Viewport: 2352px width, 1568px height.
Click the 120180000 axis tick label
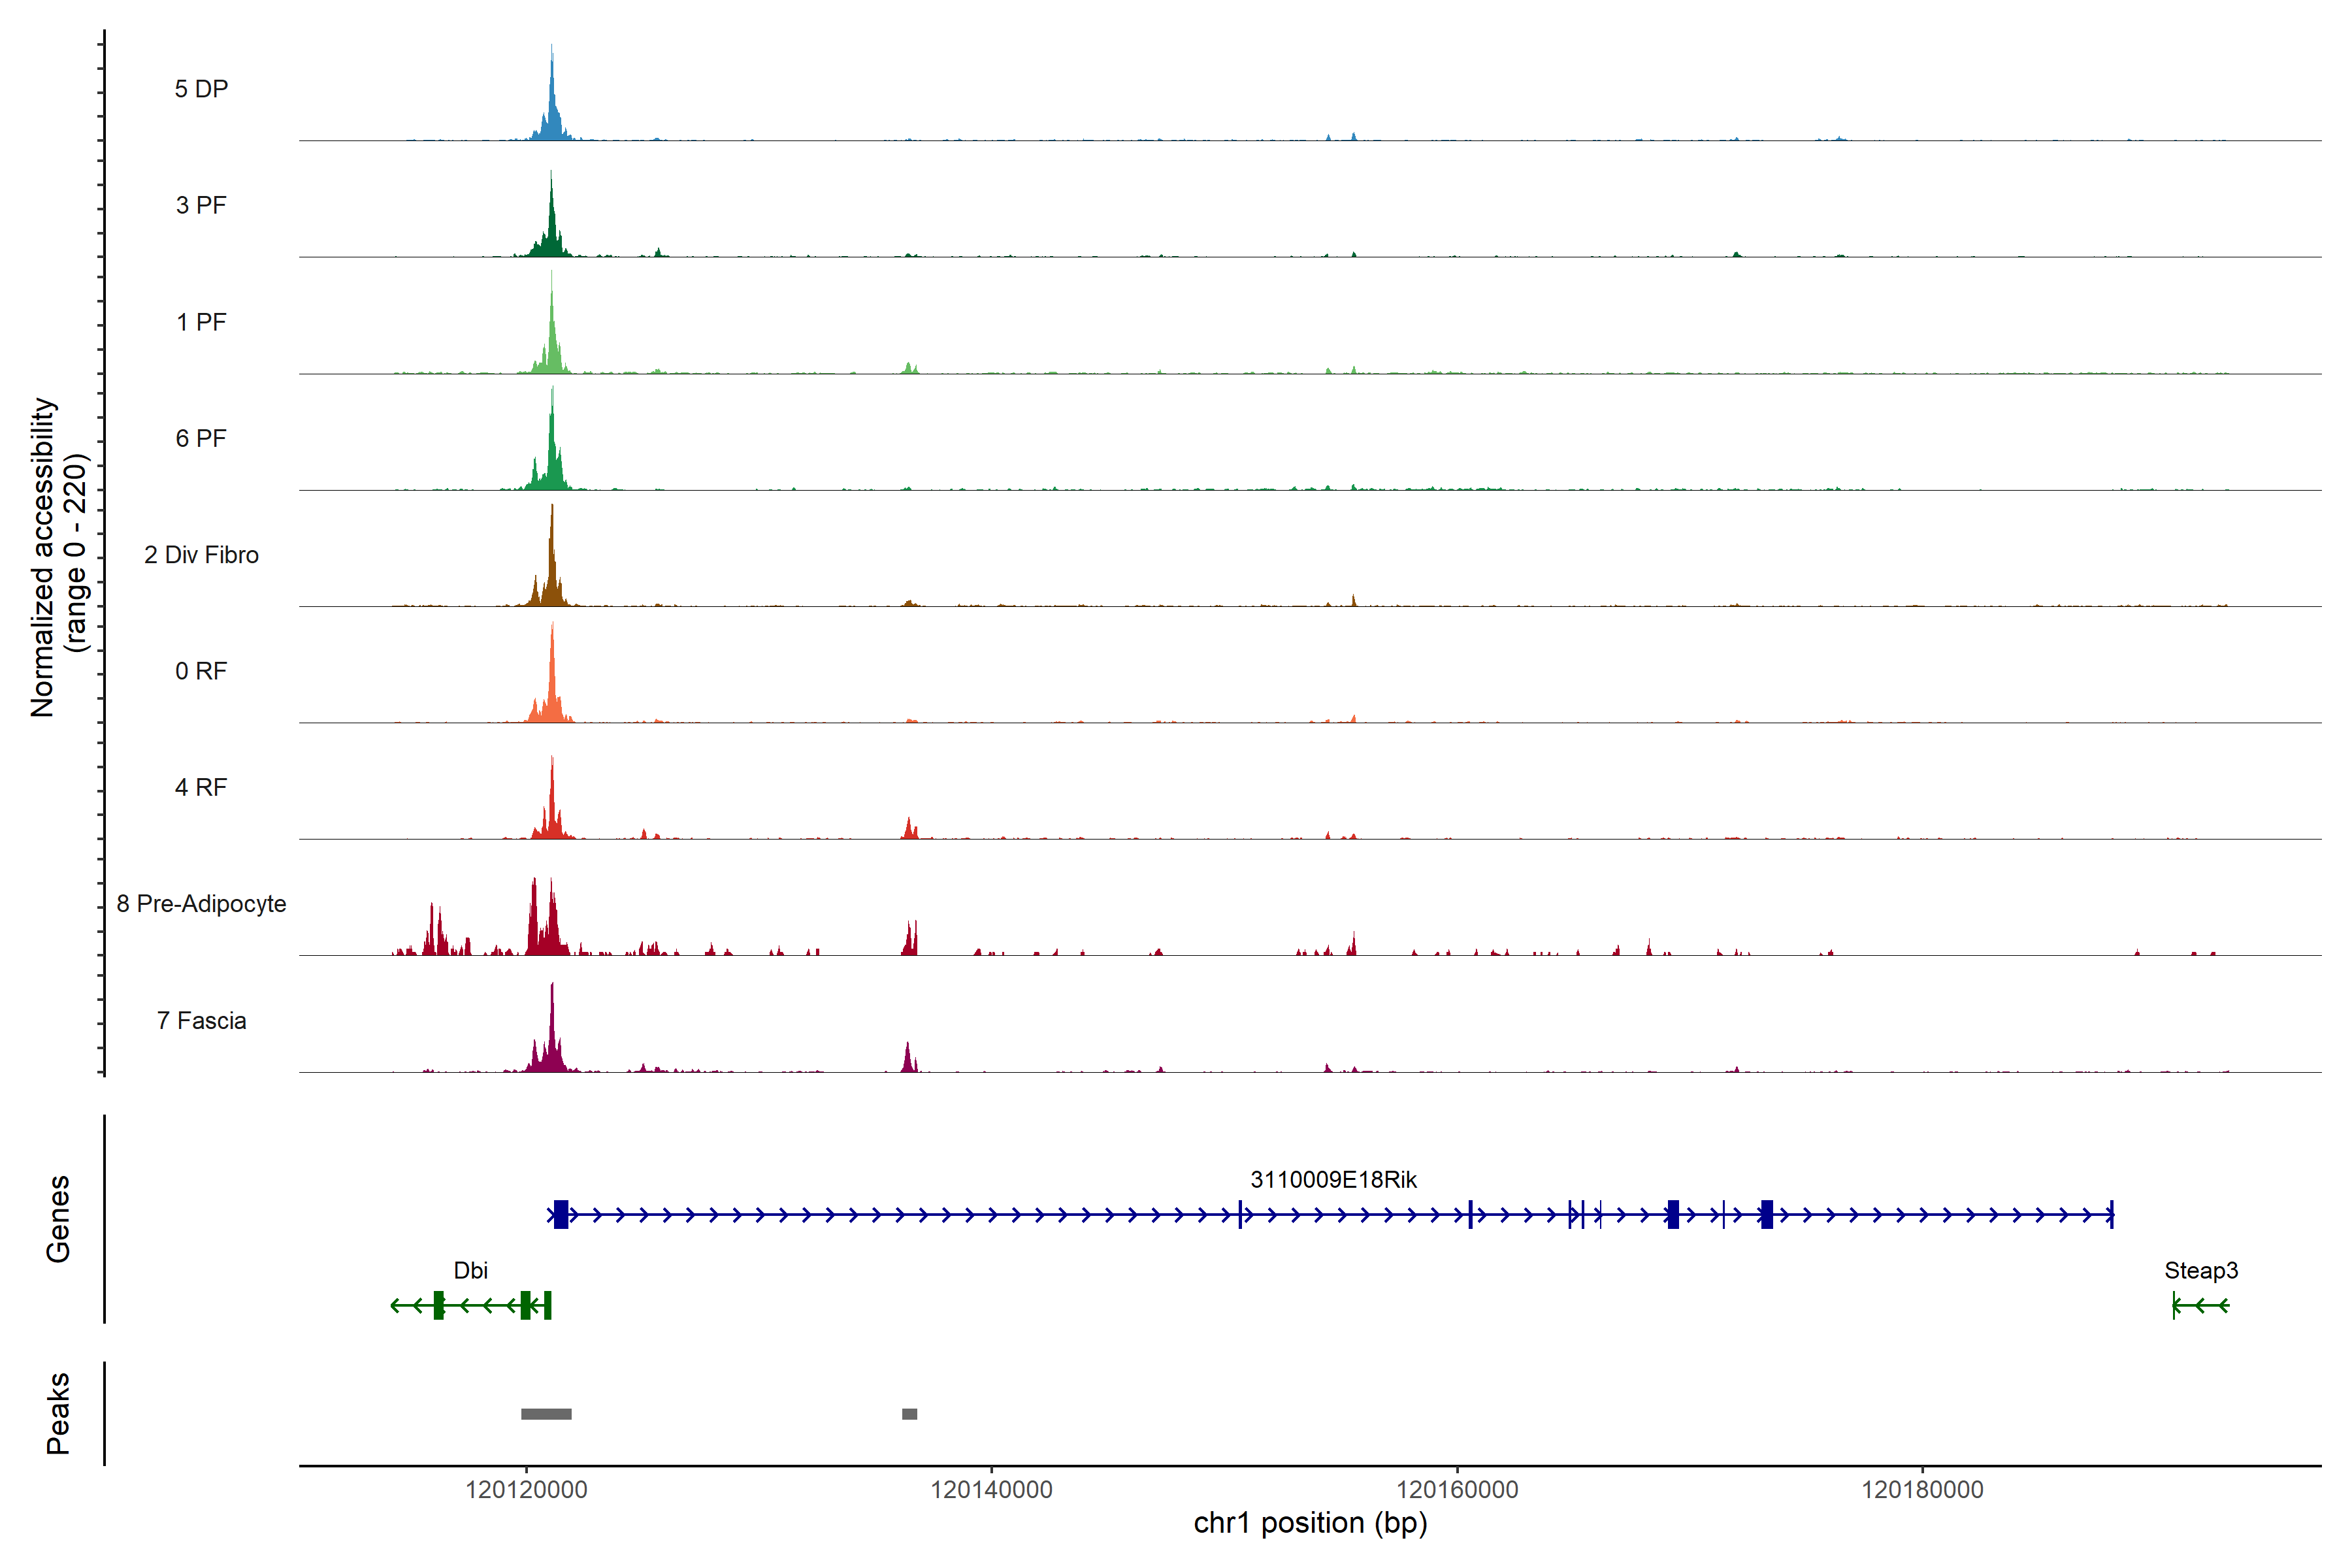point(1922,1490)
